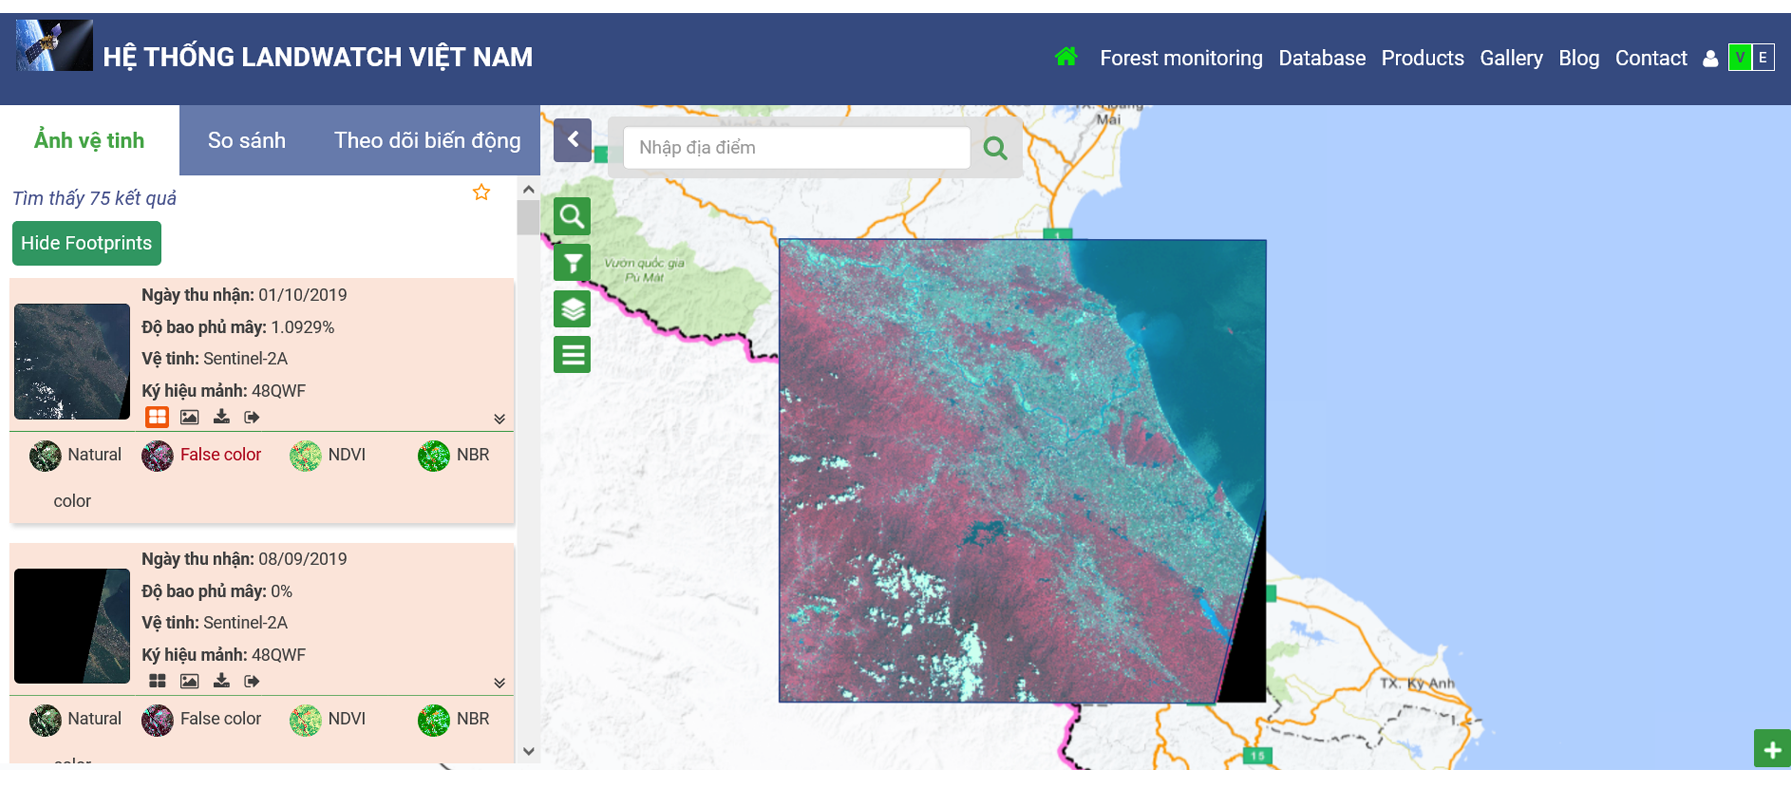Screen dimensions: 1791x791
Task: Switch to the So sánh tab
Action: 246,140
